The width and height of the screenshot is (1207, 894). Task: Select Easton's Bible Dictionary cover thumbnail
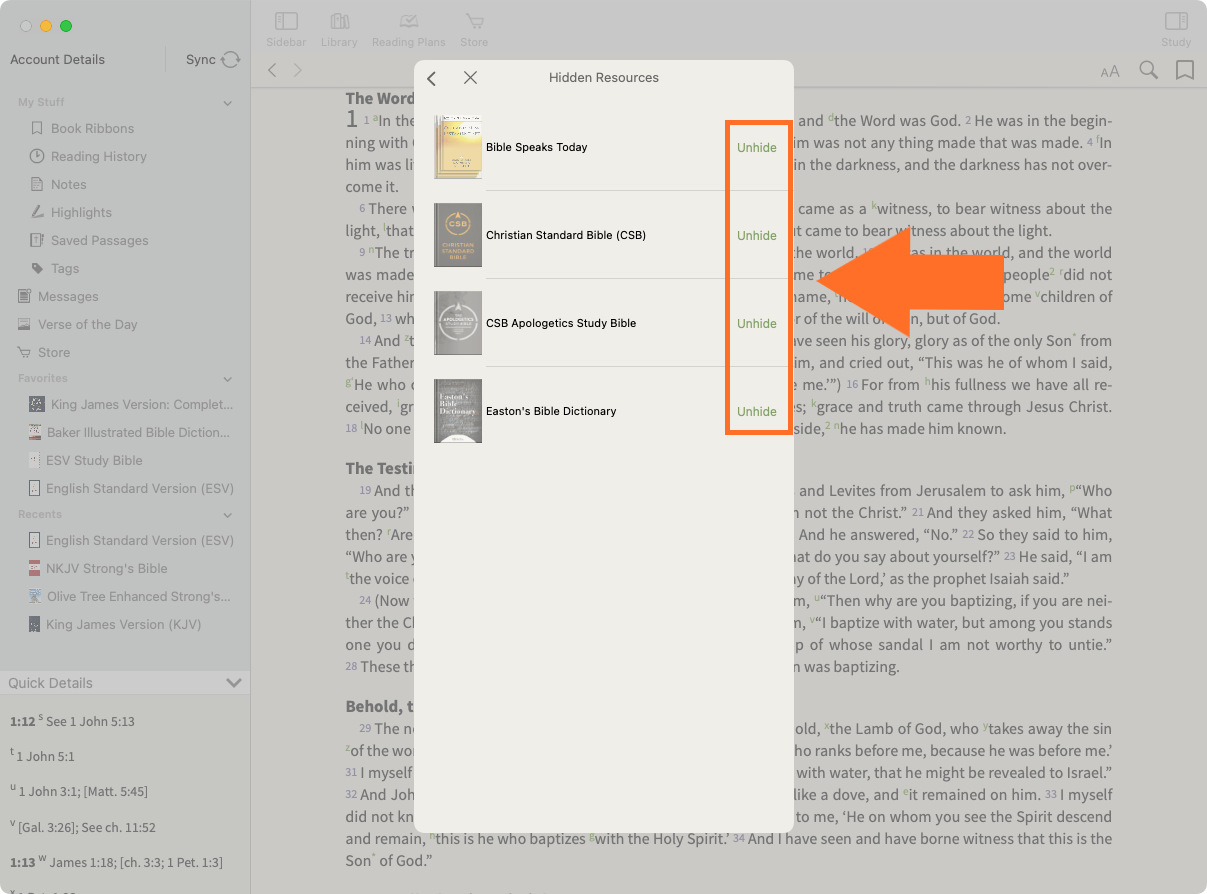coord(458,411)
